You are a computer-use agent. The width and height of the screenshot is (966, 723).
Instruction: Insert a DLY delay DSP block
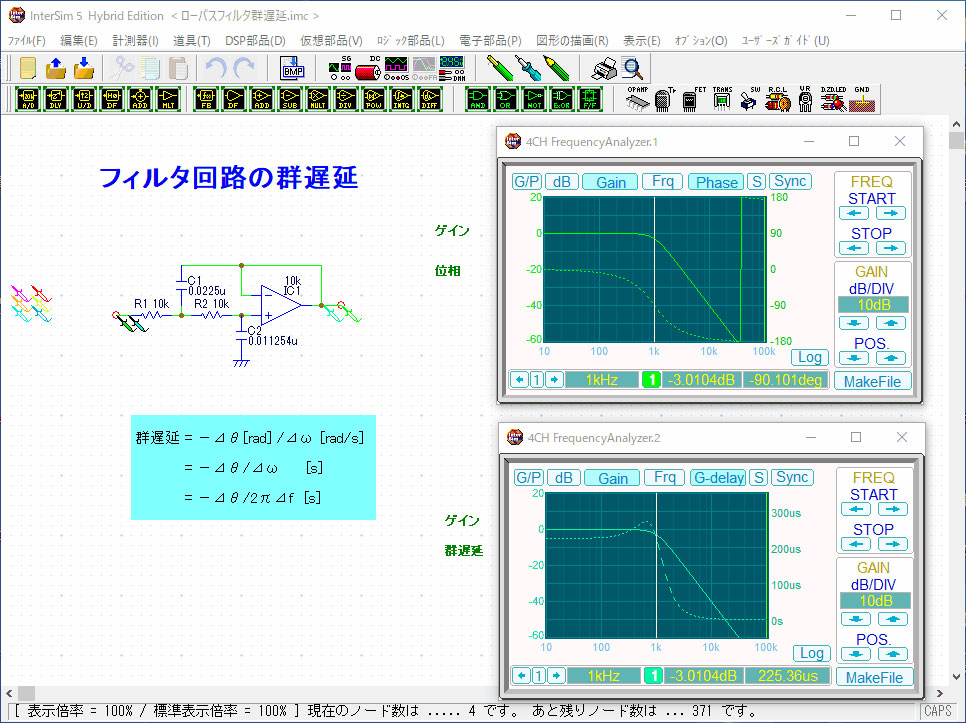click(56, 99)
